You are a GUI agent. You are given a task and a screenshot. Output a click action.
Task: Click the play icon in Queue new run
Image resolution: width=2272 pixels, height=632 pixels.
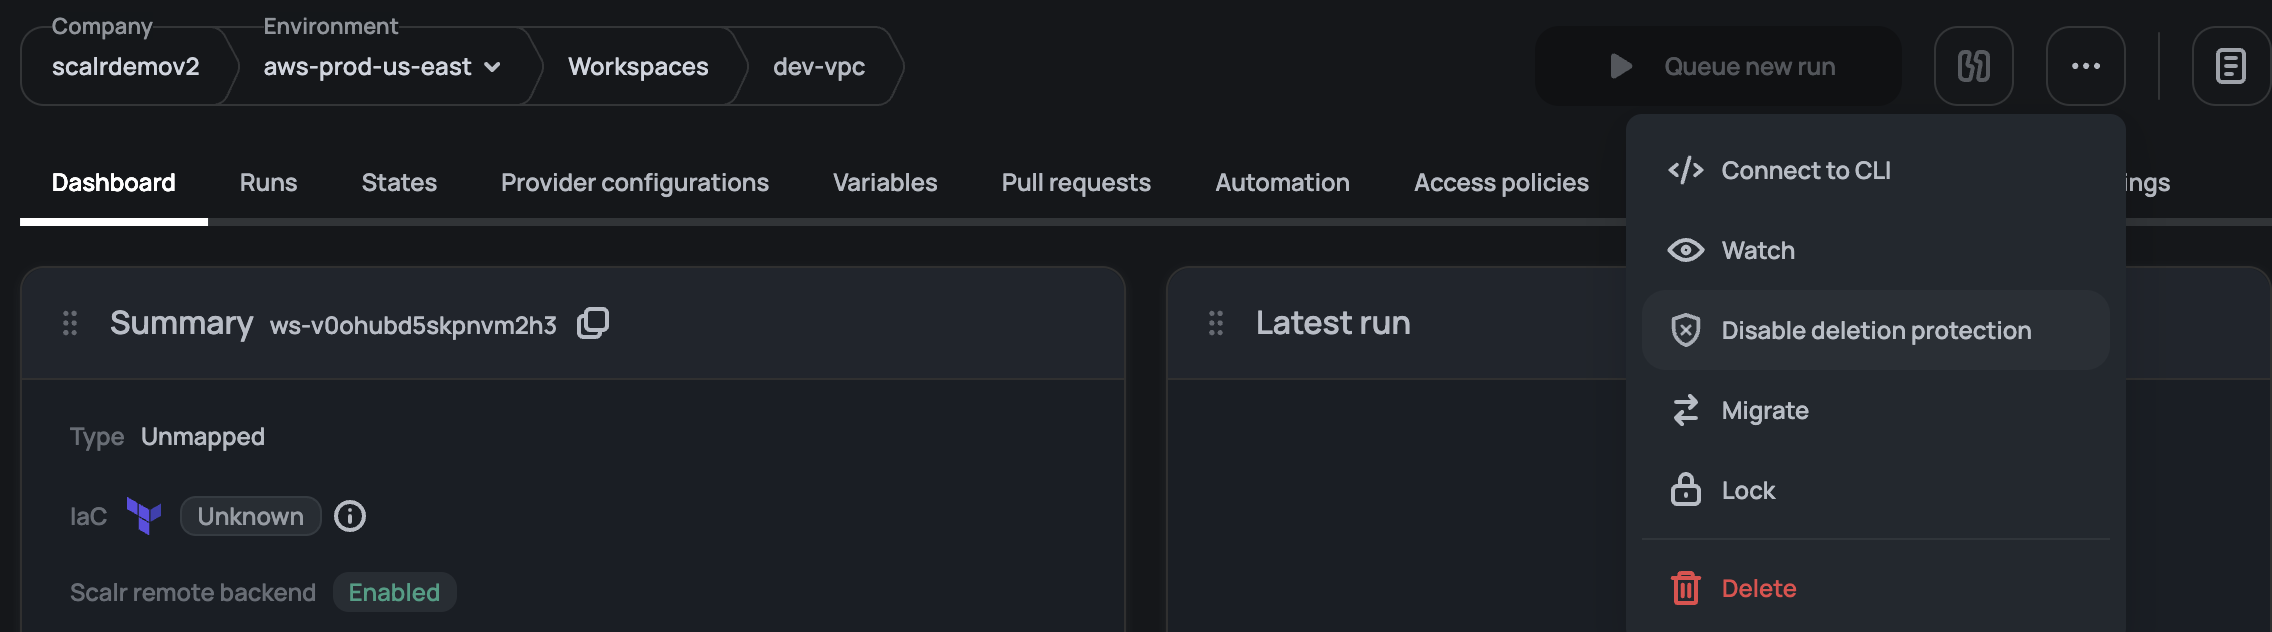[1621, 66]
